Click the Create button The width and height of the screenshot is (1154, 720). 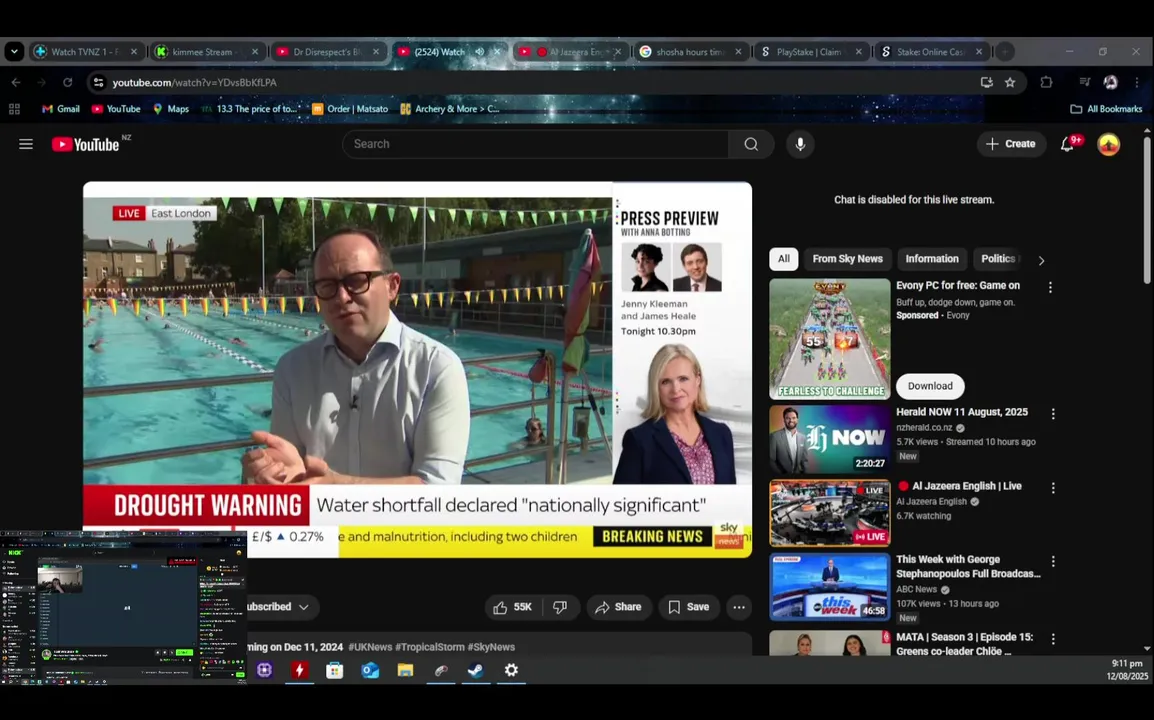pos(1011,144)
